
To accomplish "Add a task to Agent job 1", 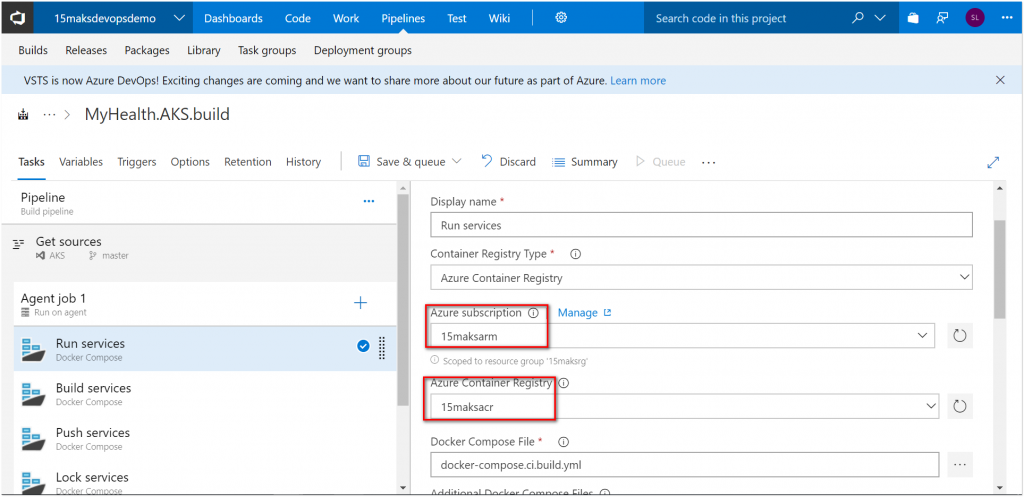I will 360,302.
